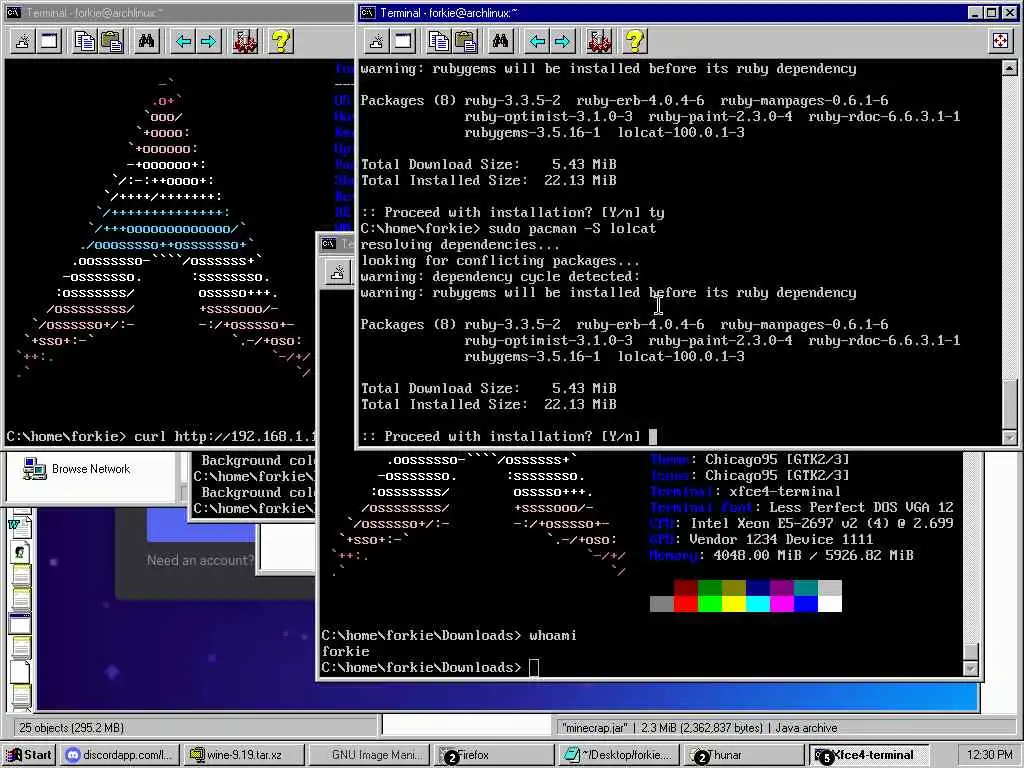Image resolution: width=1024 pixels, height=768 pixels.
Task: Click down arrow on Downloads terminal scrollbar
Action: (970, 669)
